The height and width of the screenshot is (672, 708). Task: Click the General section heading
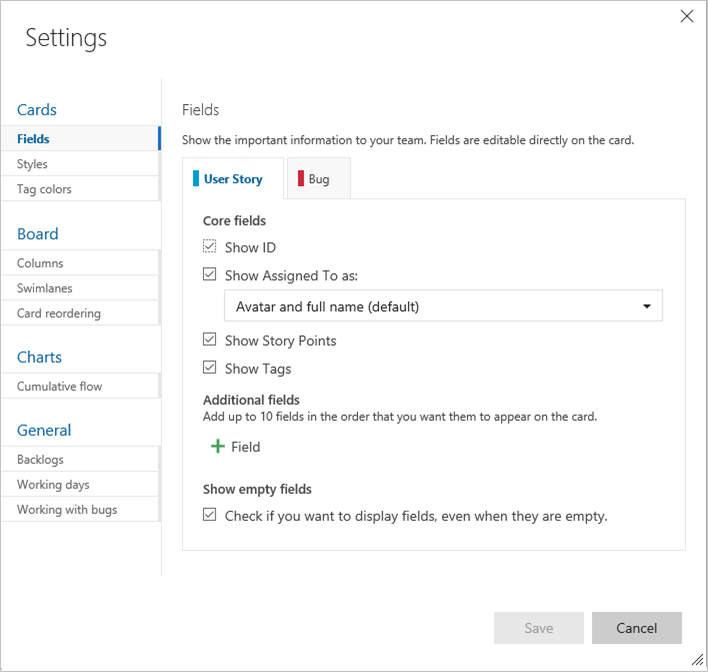point(44,430)
